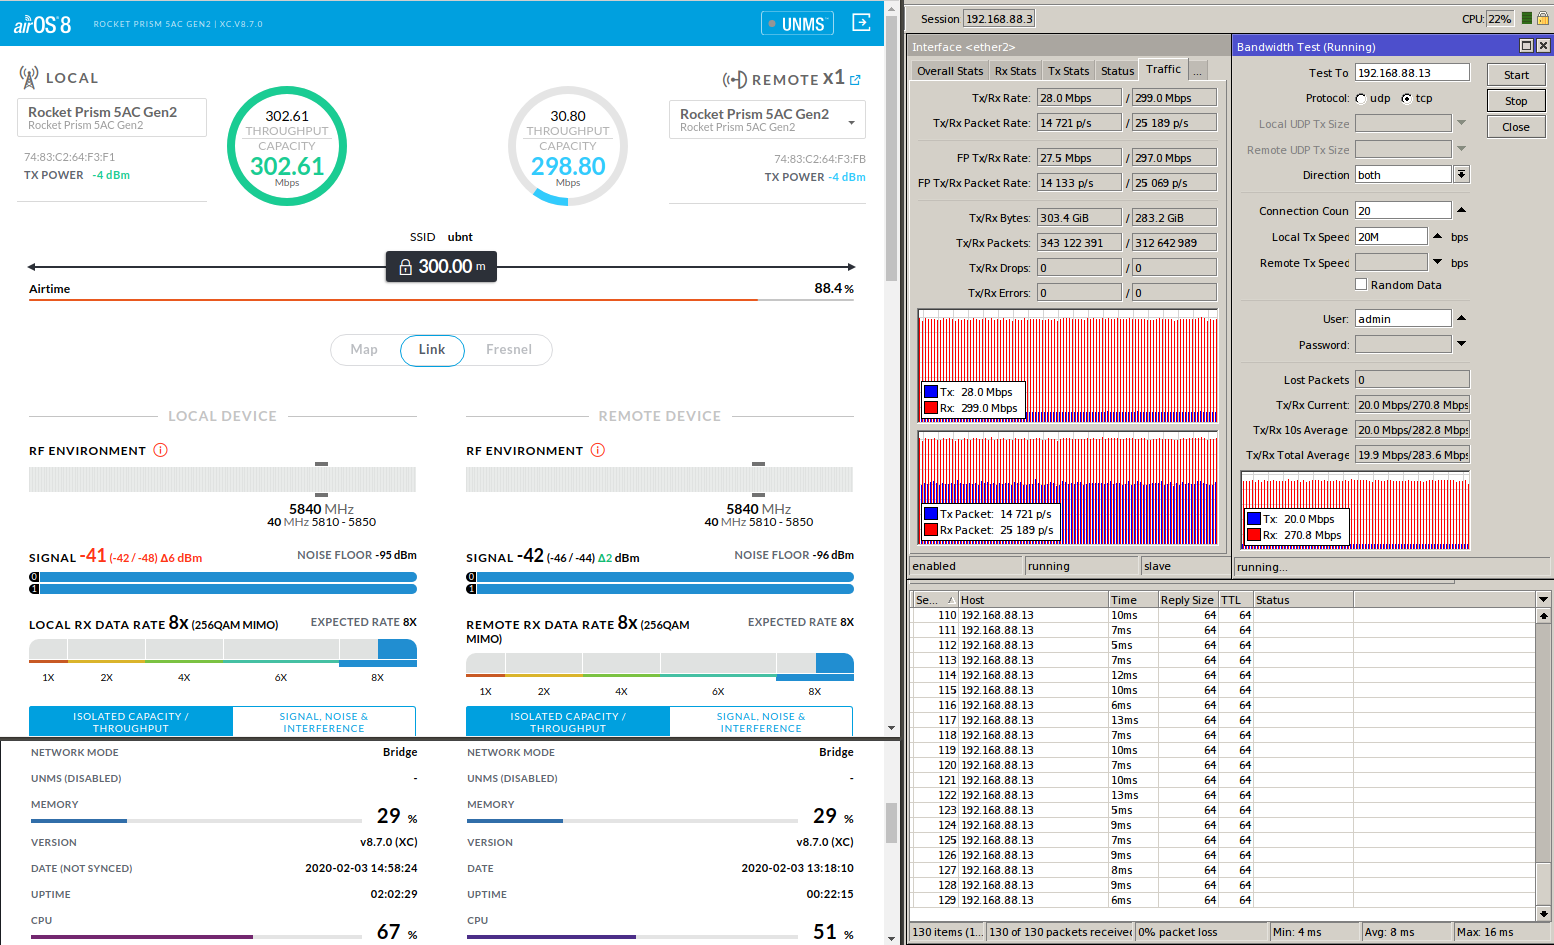1554x945 pixels.
Task: Expand the Remote Tx Speed arrow
Action: [1438, 262]
